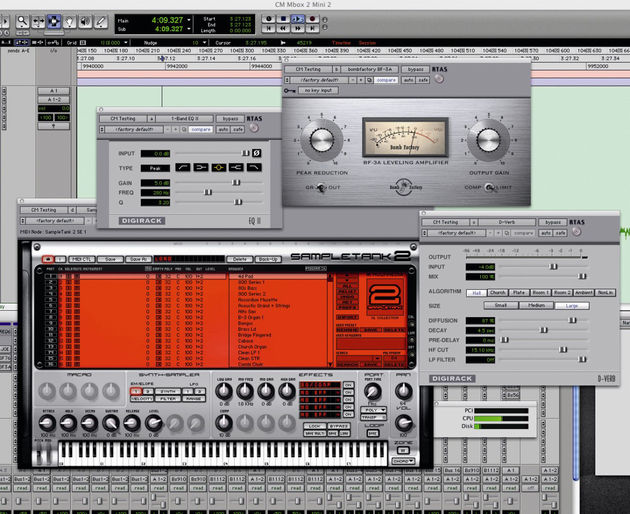This screenshot has width=630, height=514.
Task: Select Peak filter type icon in EQ II
Action: (x=218, y=167)
